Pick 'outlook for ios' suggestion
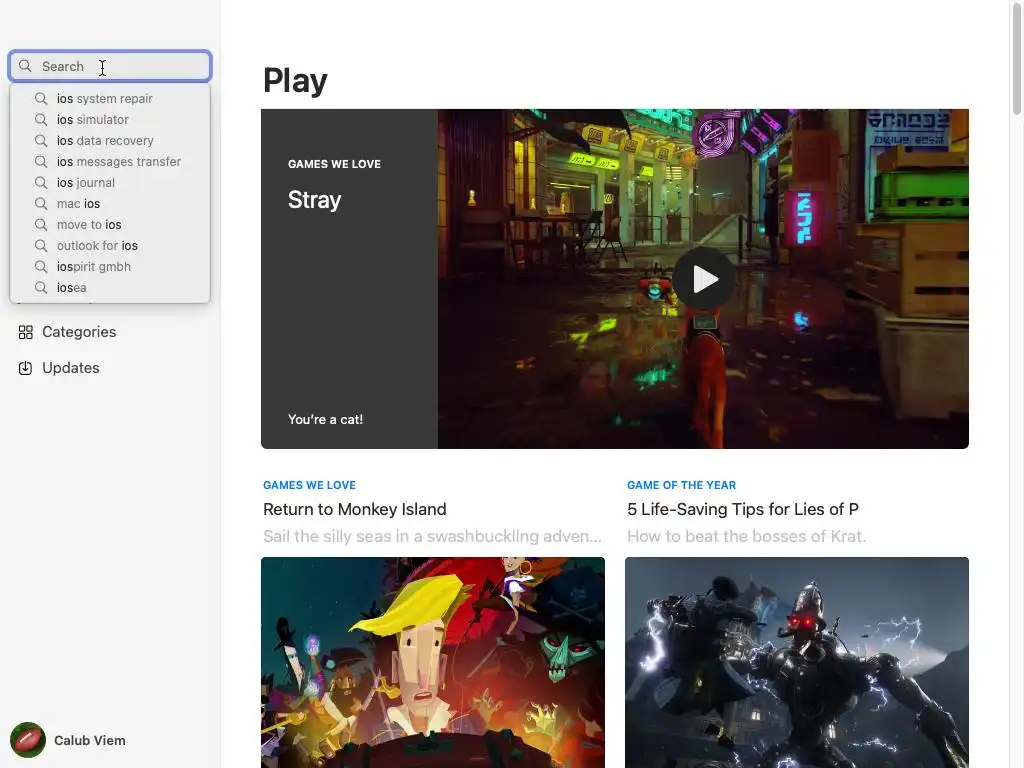 (110, 246)
